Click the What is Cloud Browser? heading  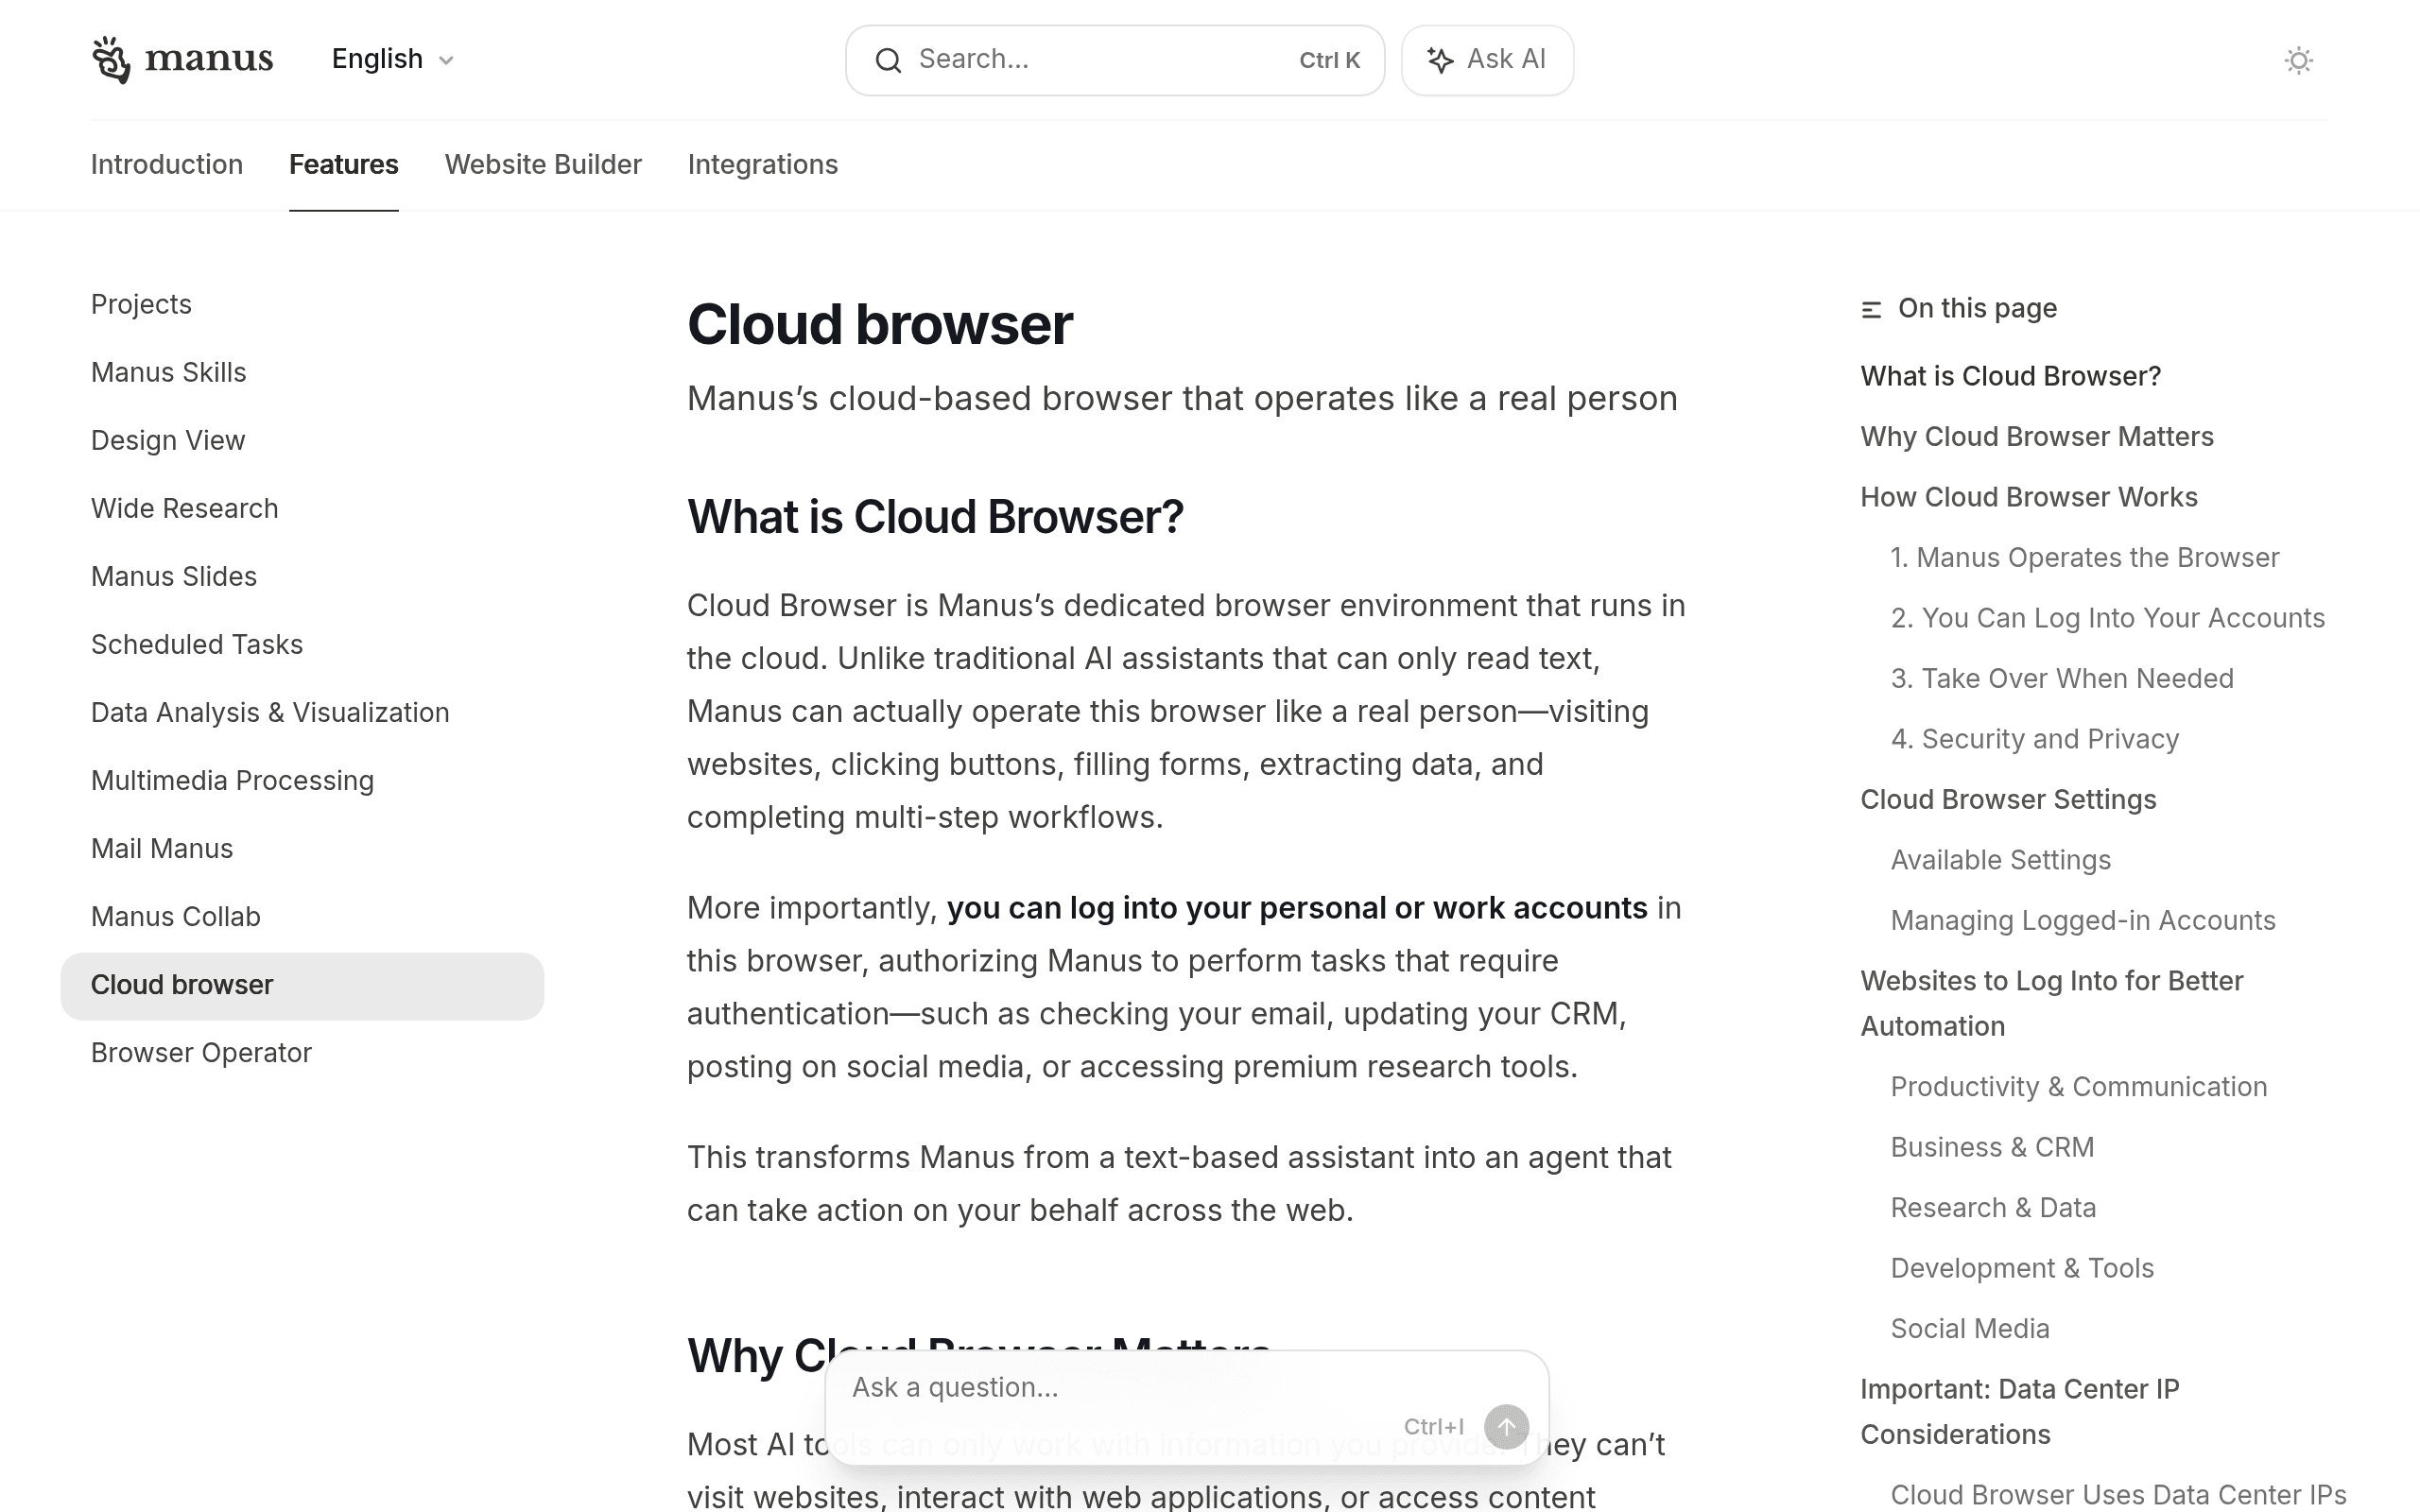pos(935,517)
